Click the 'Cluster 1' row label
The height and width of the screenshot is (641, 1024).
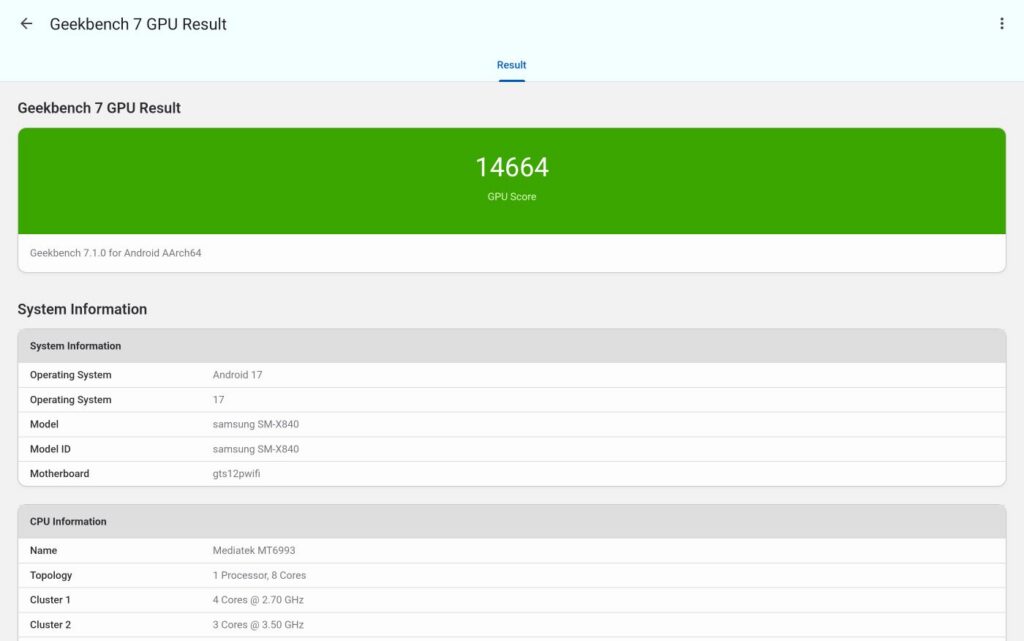[50, 600]
